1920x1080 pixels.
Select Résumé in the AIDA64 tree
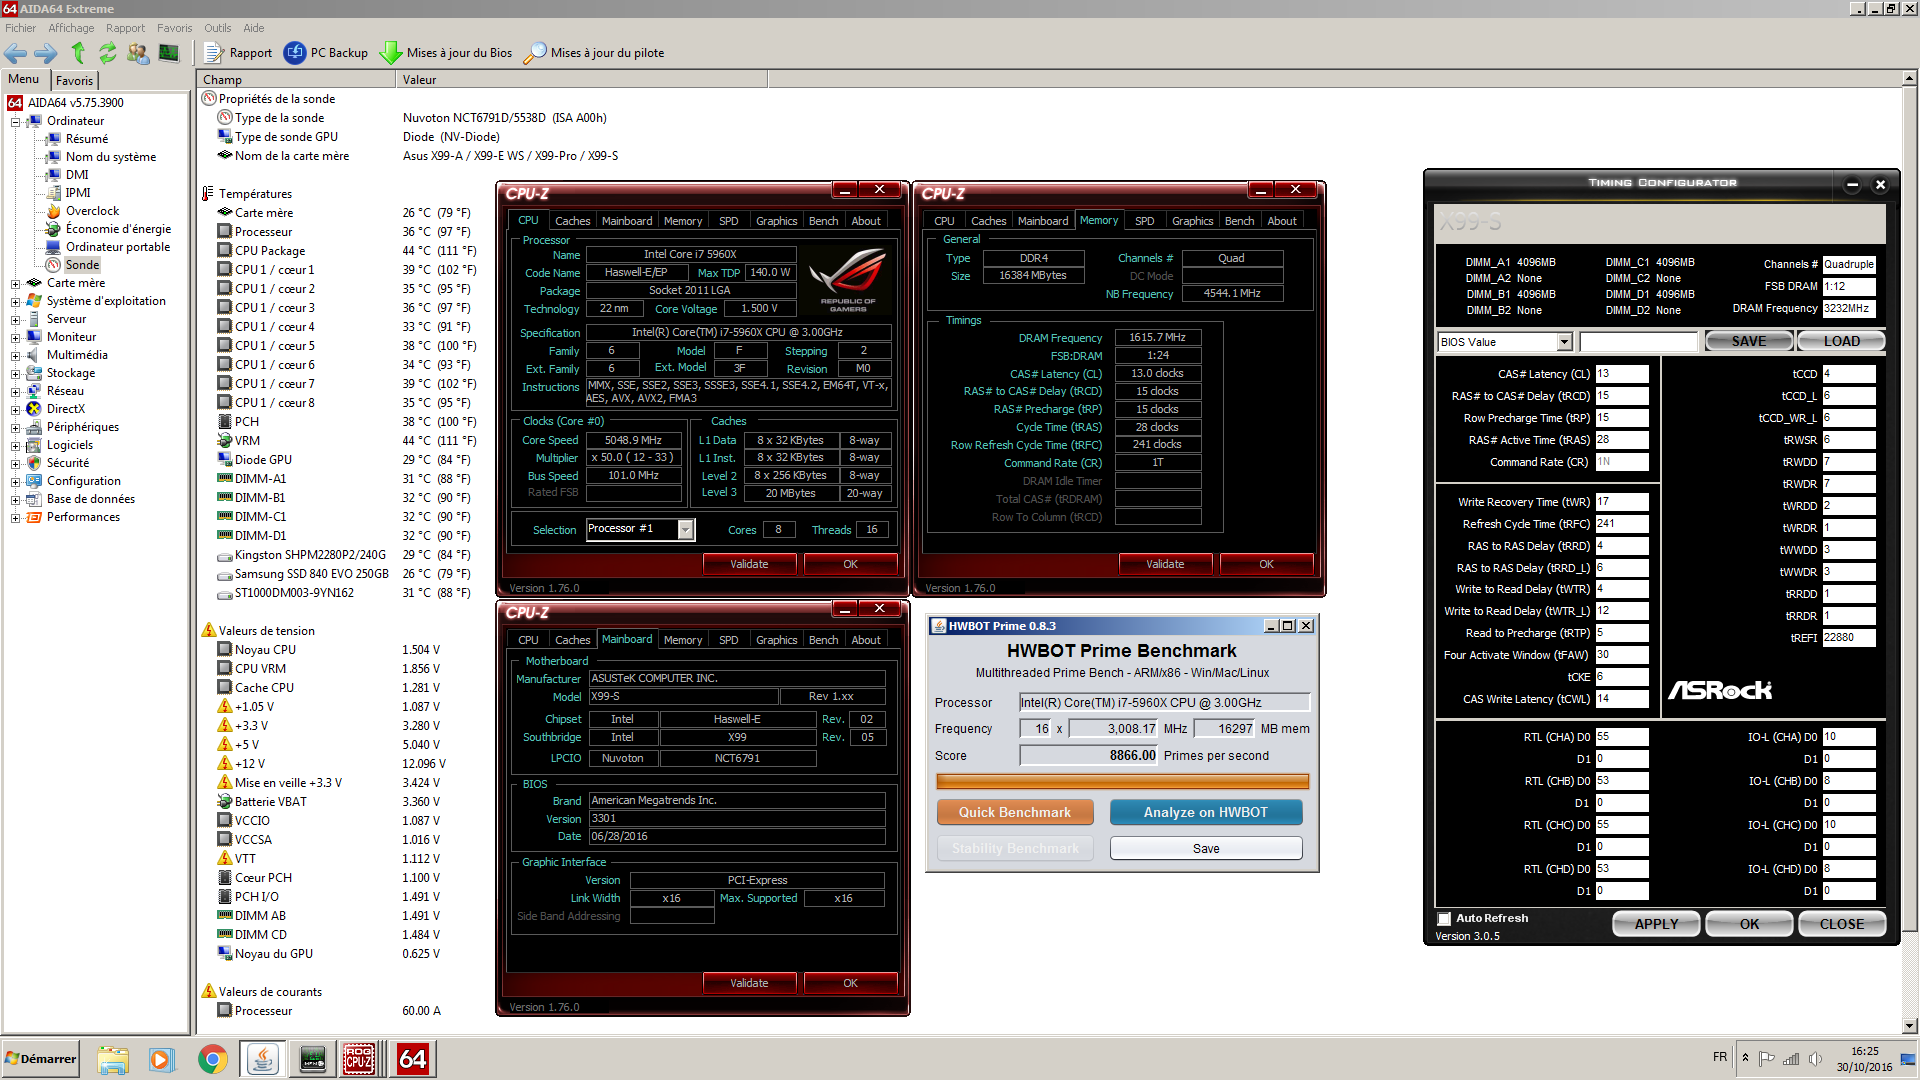(87, 139)
